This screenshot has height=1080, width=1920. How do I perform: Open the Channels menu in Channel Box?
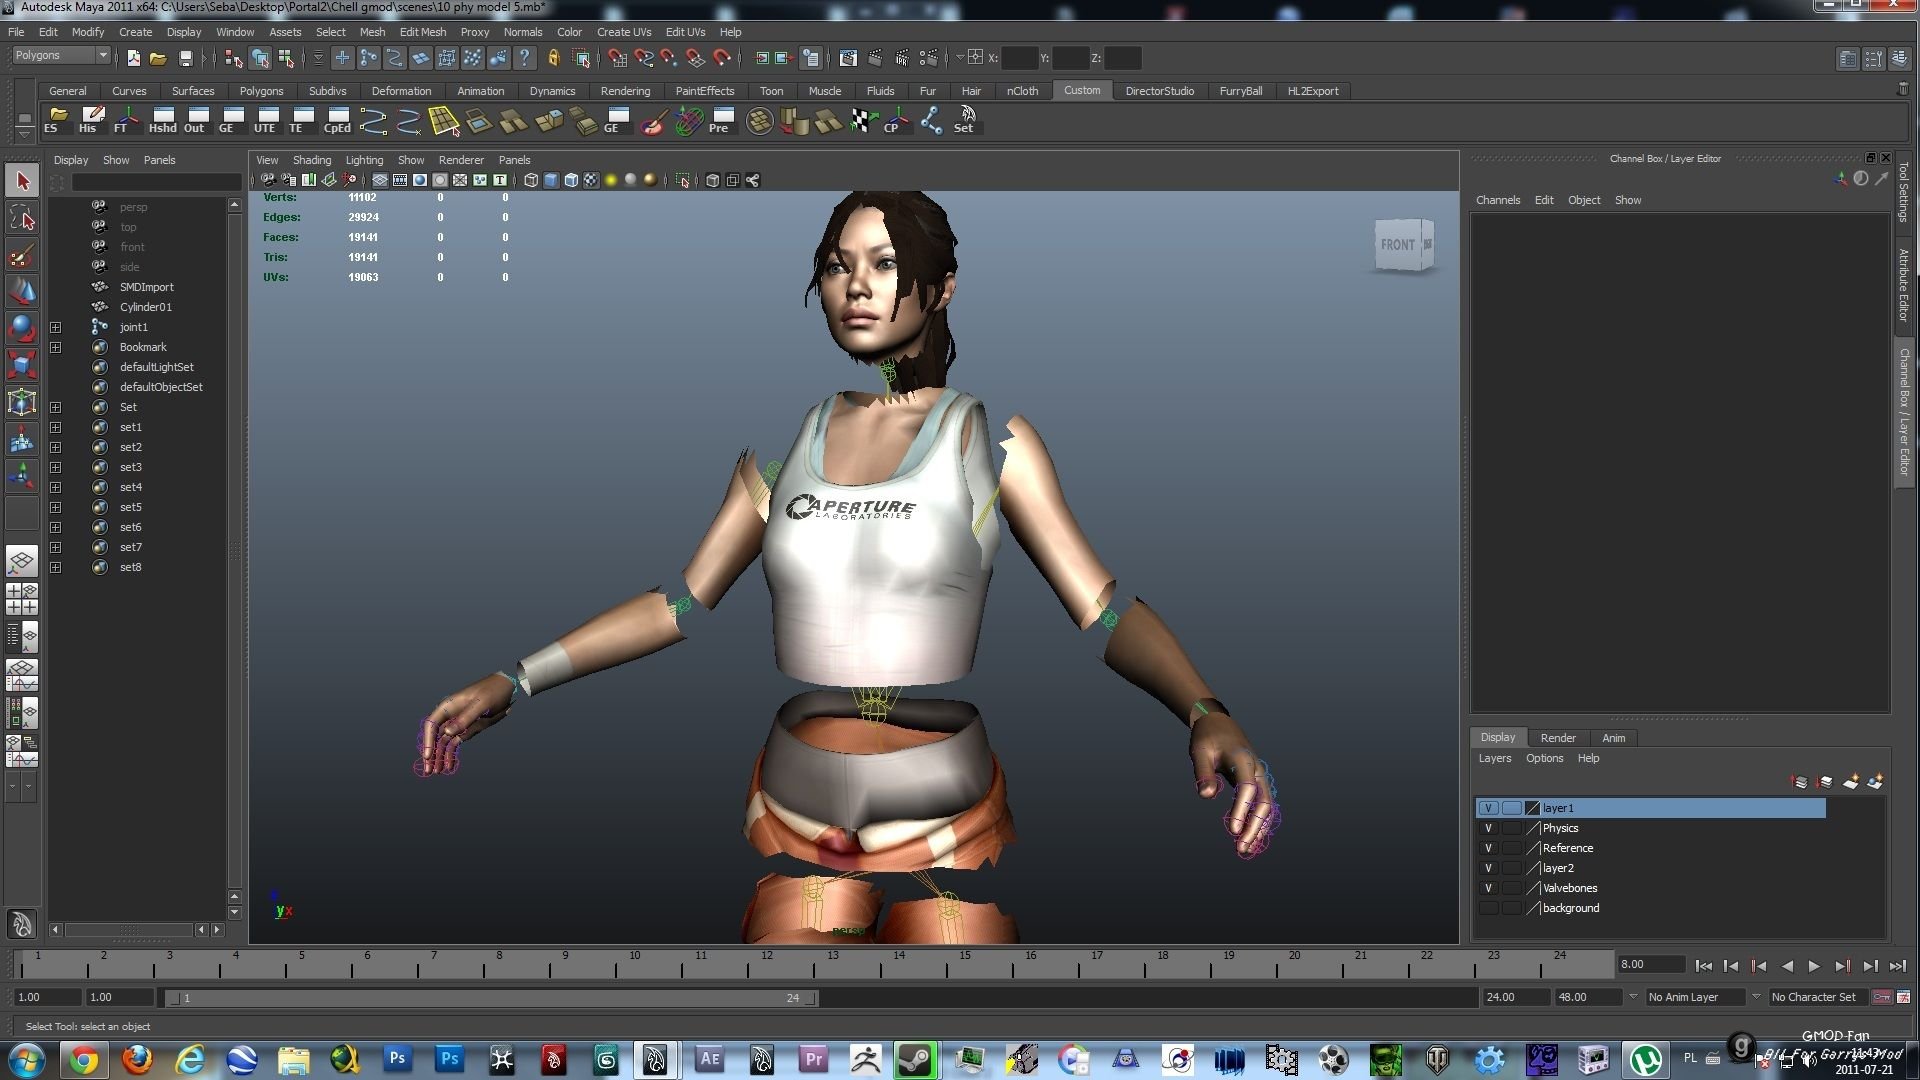[1498, 200]
